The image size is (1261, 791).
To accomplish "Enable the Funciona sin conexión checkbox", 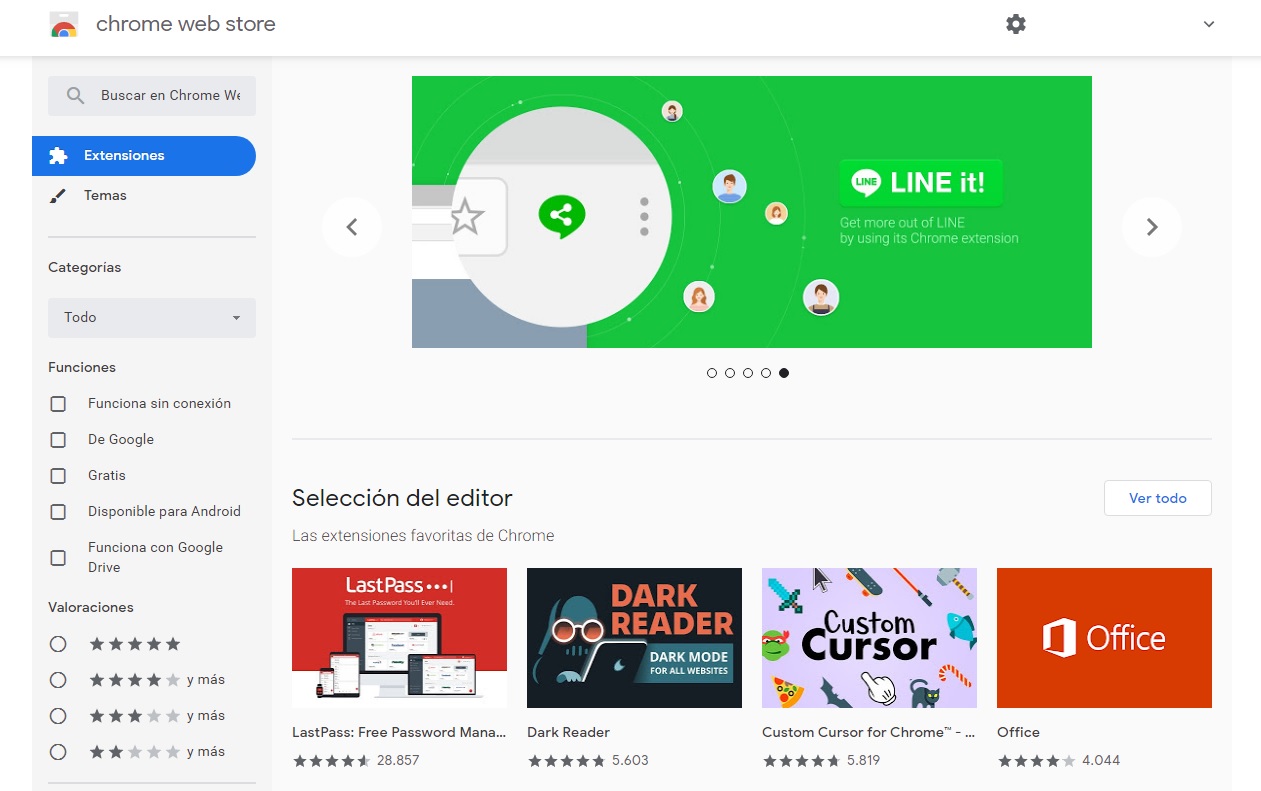I will [58, 404].
